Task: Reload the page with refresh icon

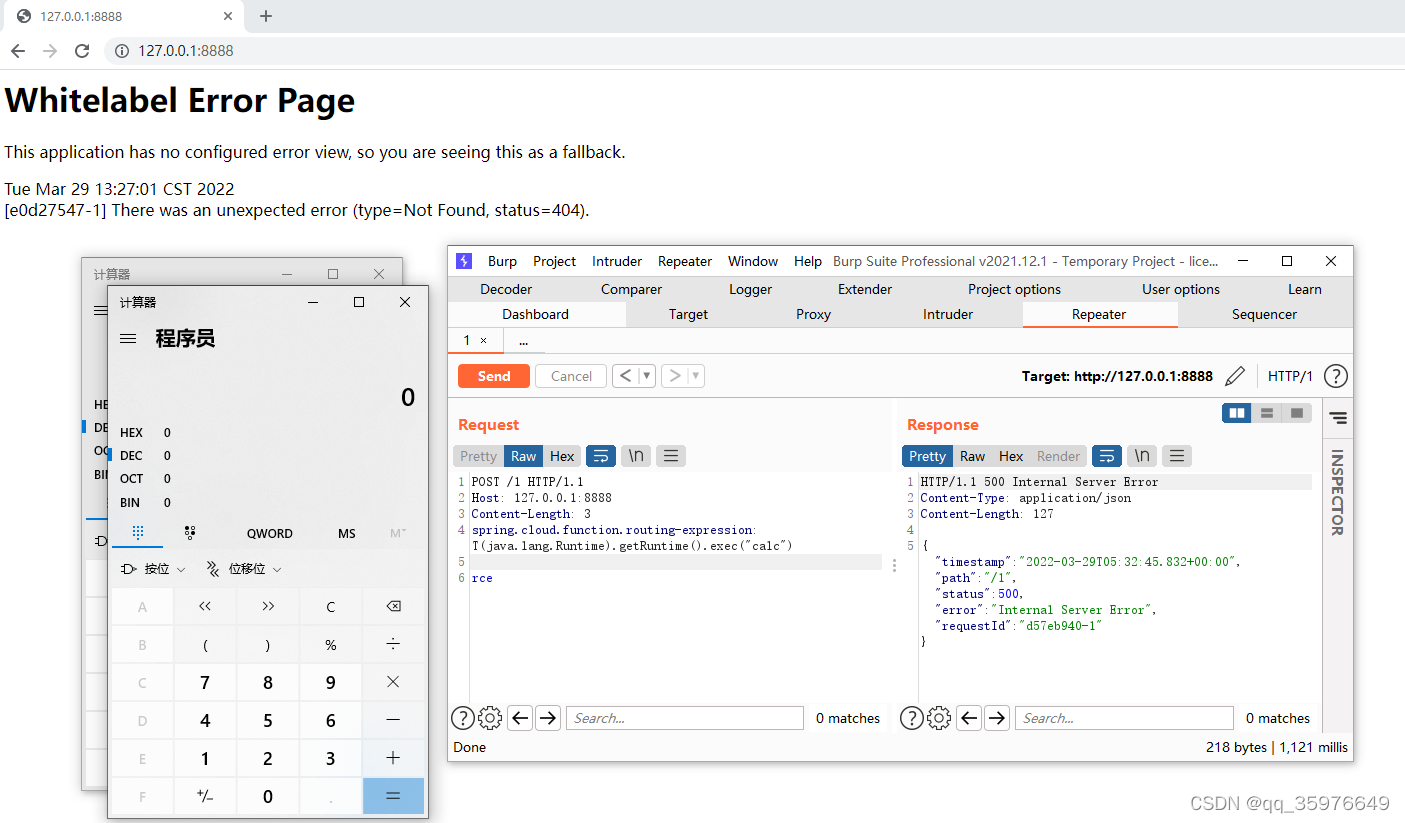Action: tap(82, 50)
